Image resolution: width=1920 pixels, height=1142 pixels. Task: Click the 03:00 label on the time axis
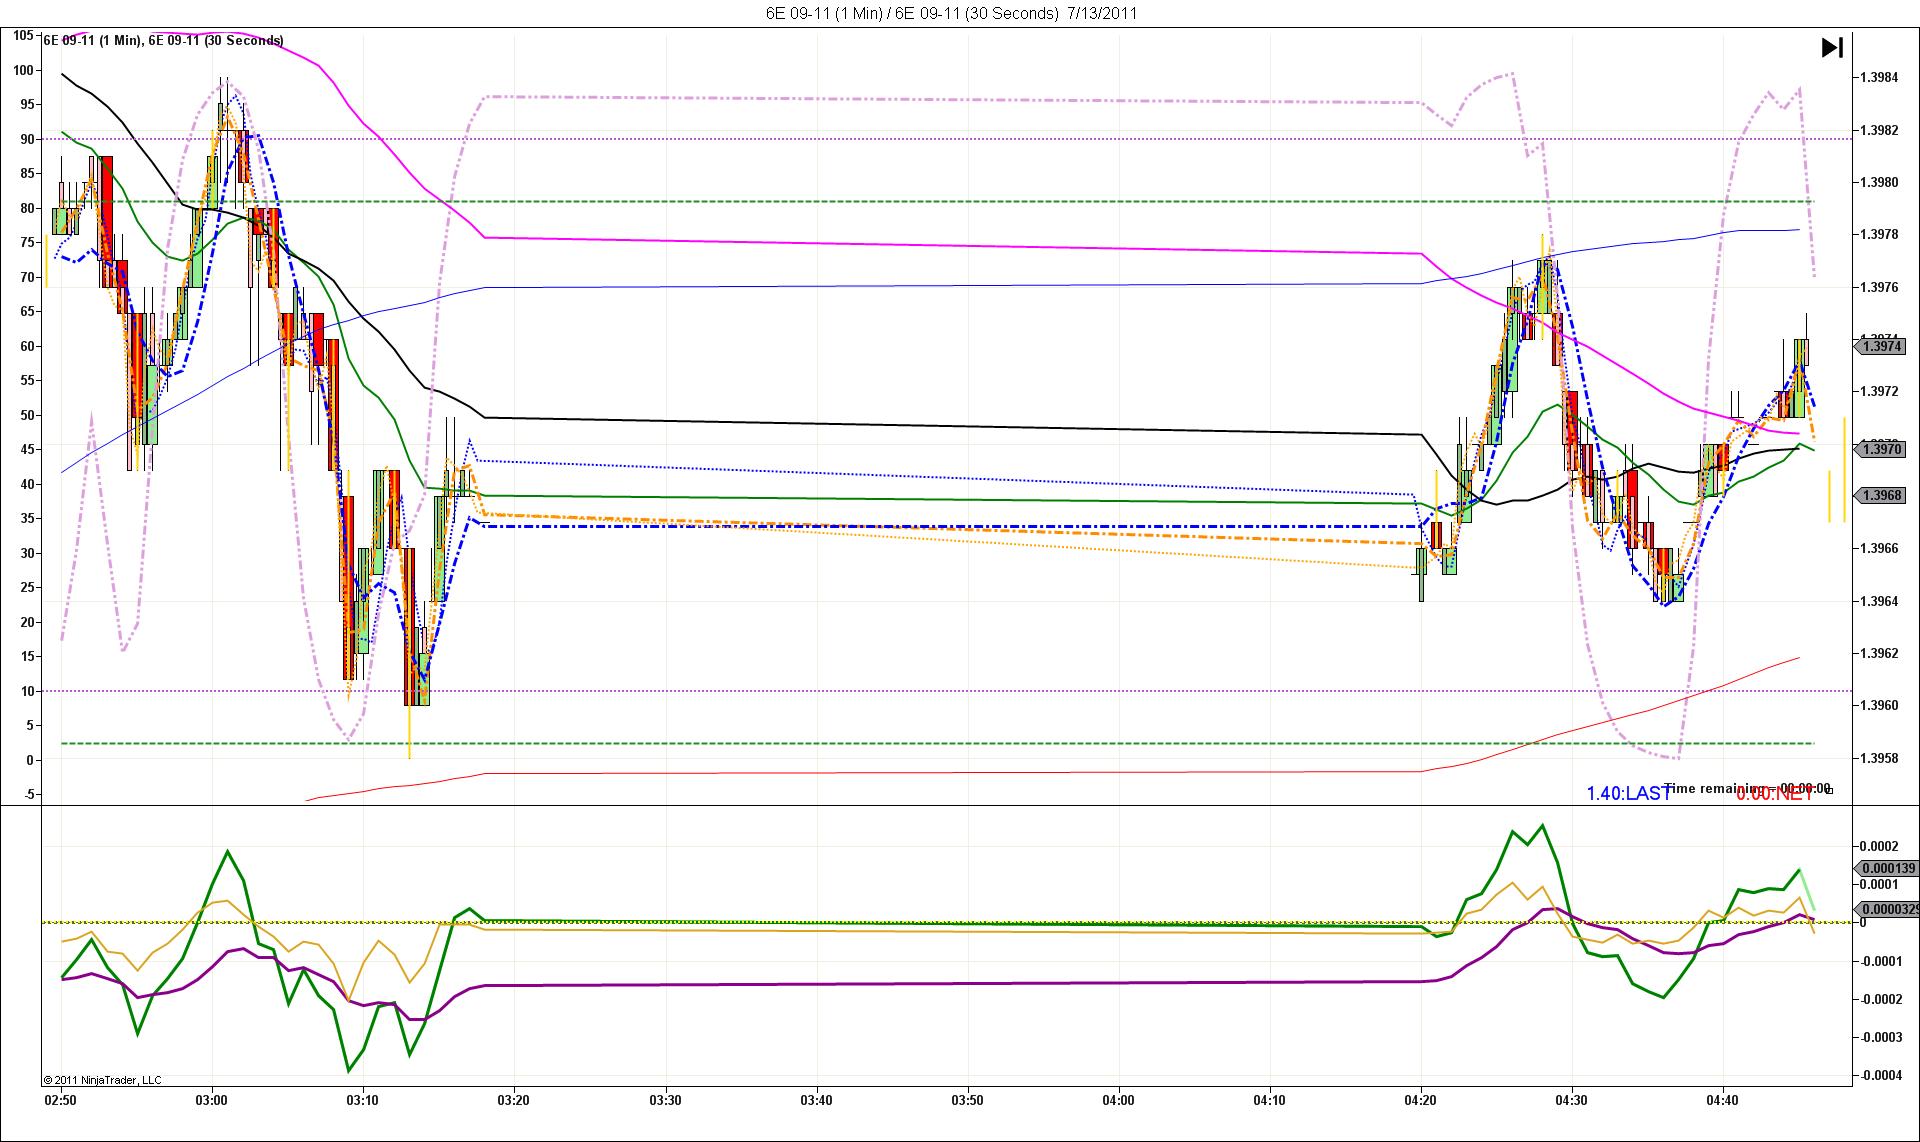(x=212, y=1101)
